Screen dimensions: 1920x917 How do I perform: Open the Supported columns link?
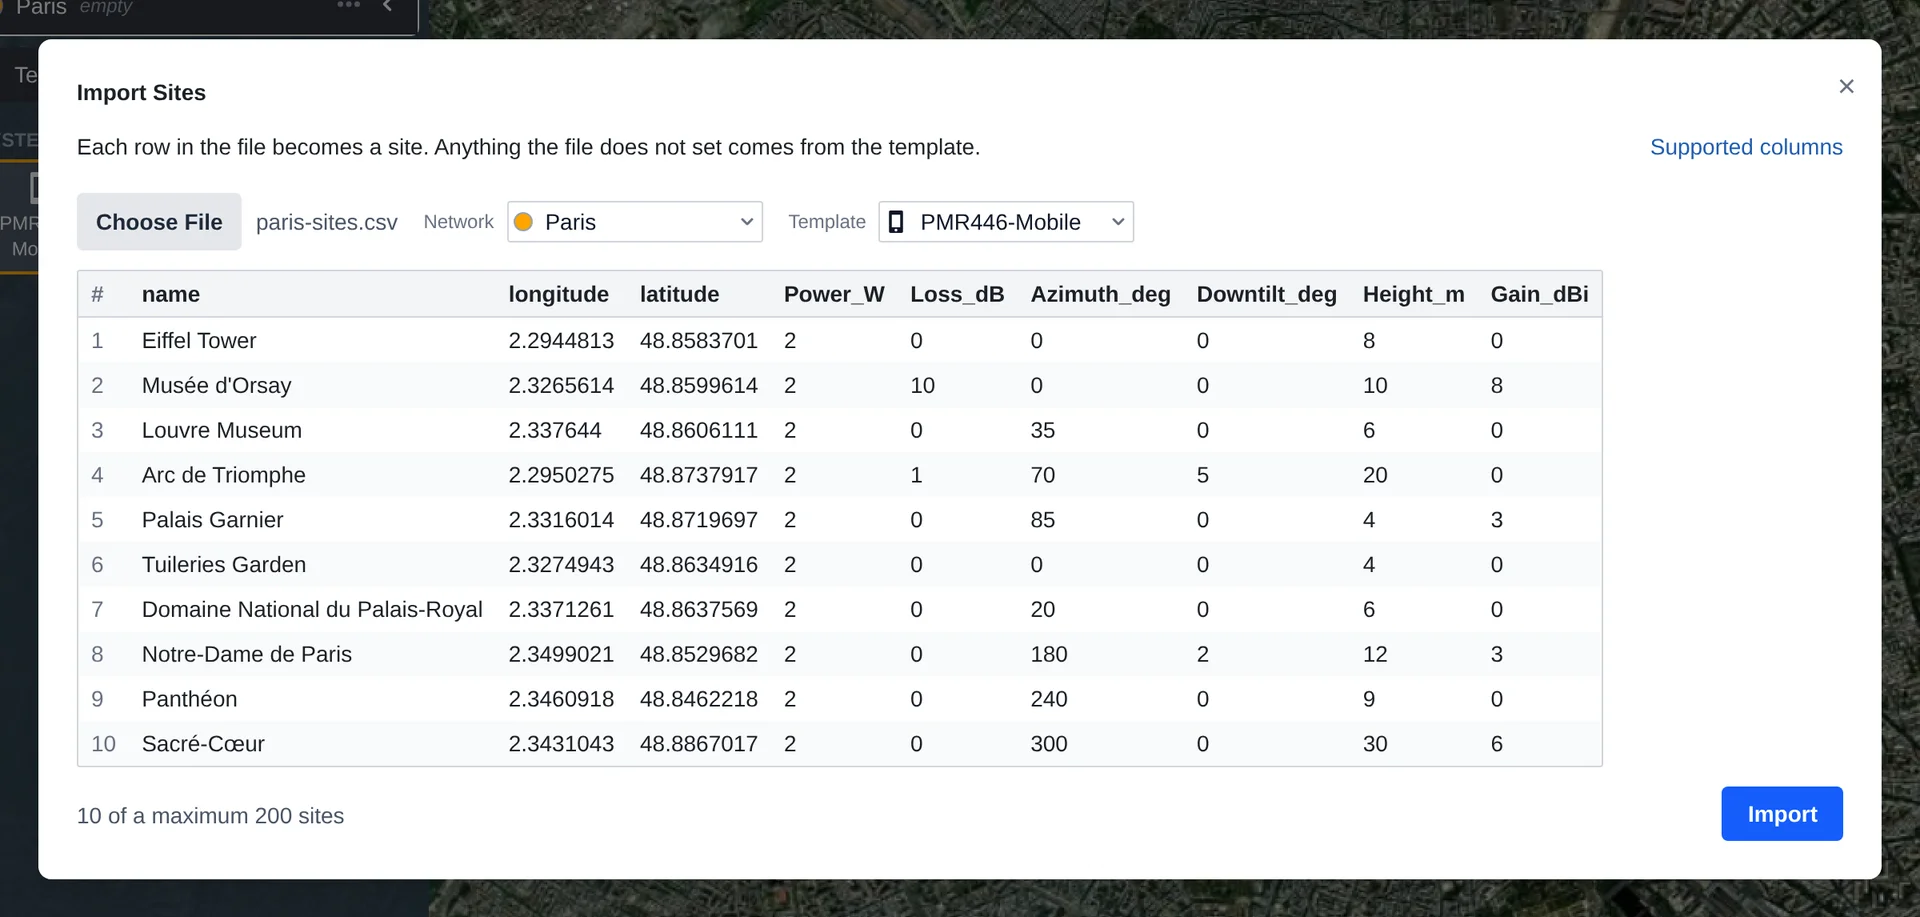[1746, 147]
